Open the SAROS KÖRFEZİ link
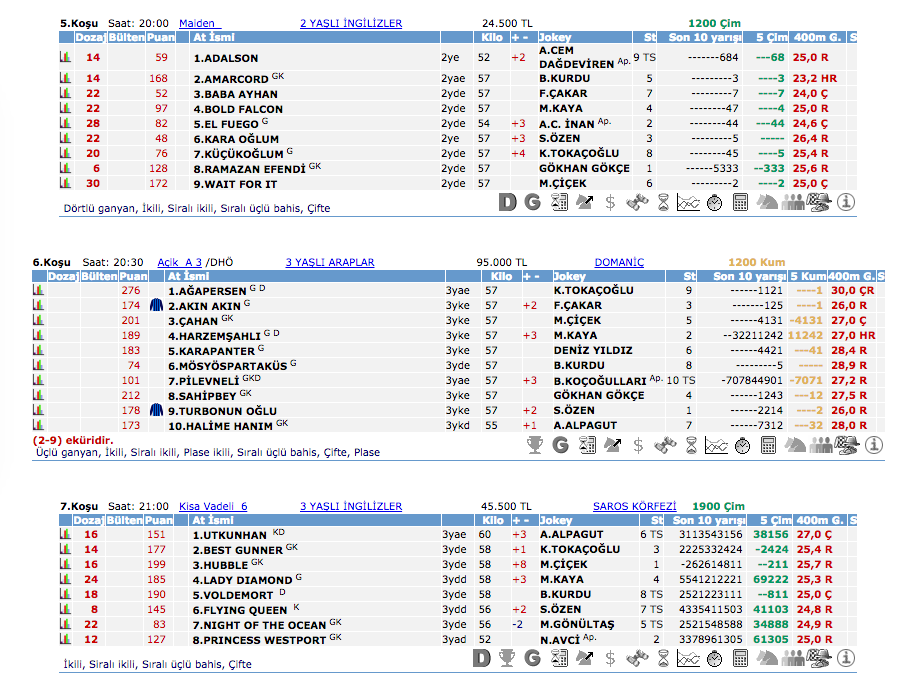 tap(634, 507)
